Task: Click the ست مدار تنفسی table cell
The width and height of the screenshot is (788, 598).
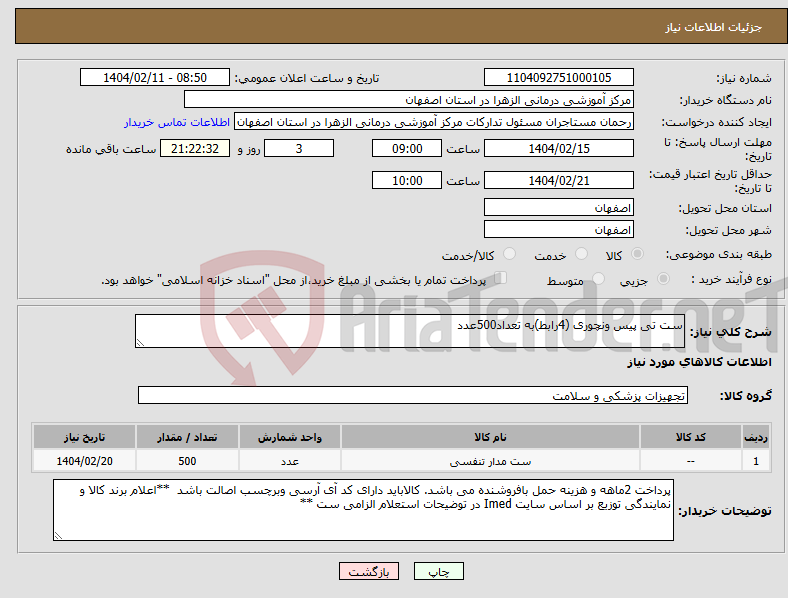Action: tap(490, 461)
